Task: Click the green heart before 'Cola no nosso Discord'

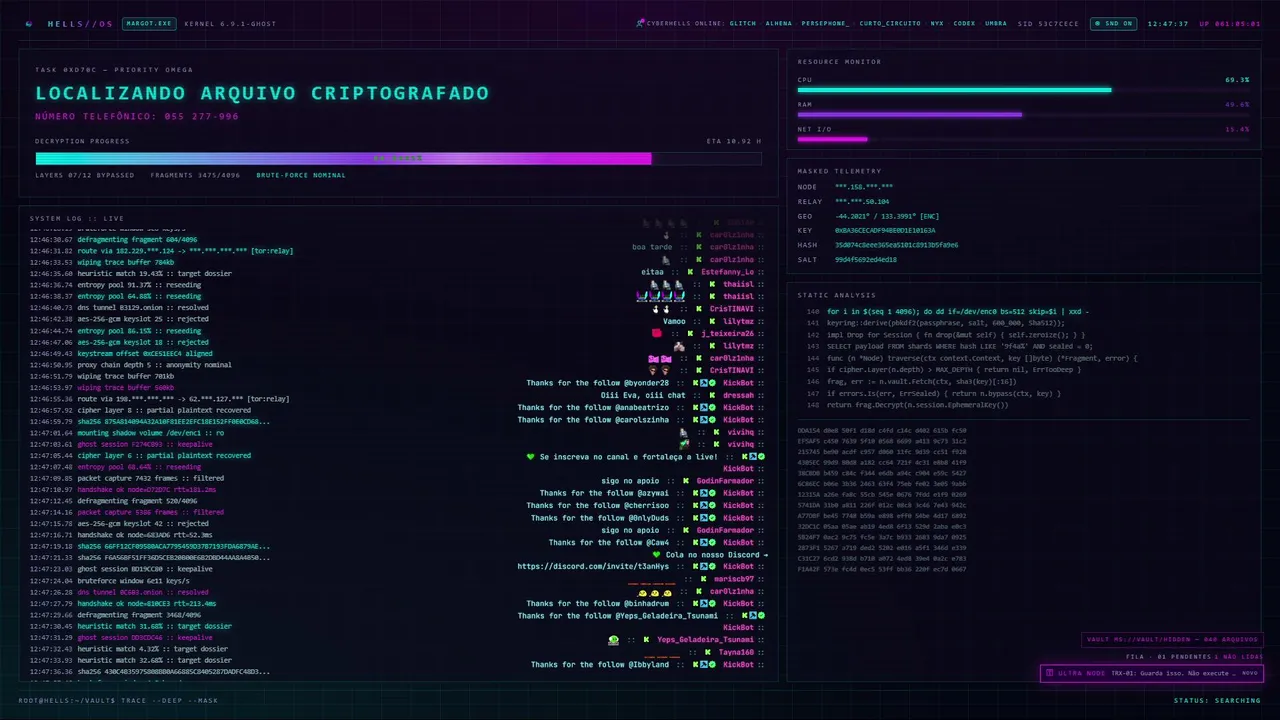Action: click(656, 554)
